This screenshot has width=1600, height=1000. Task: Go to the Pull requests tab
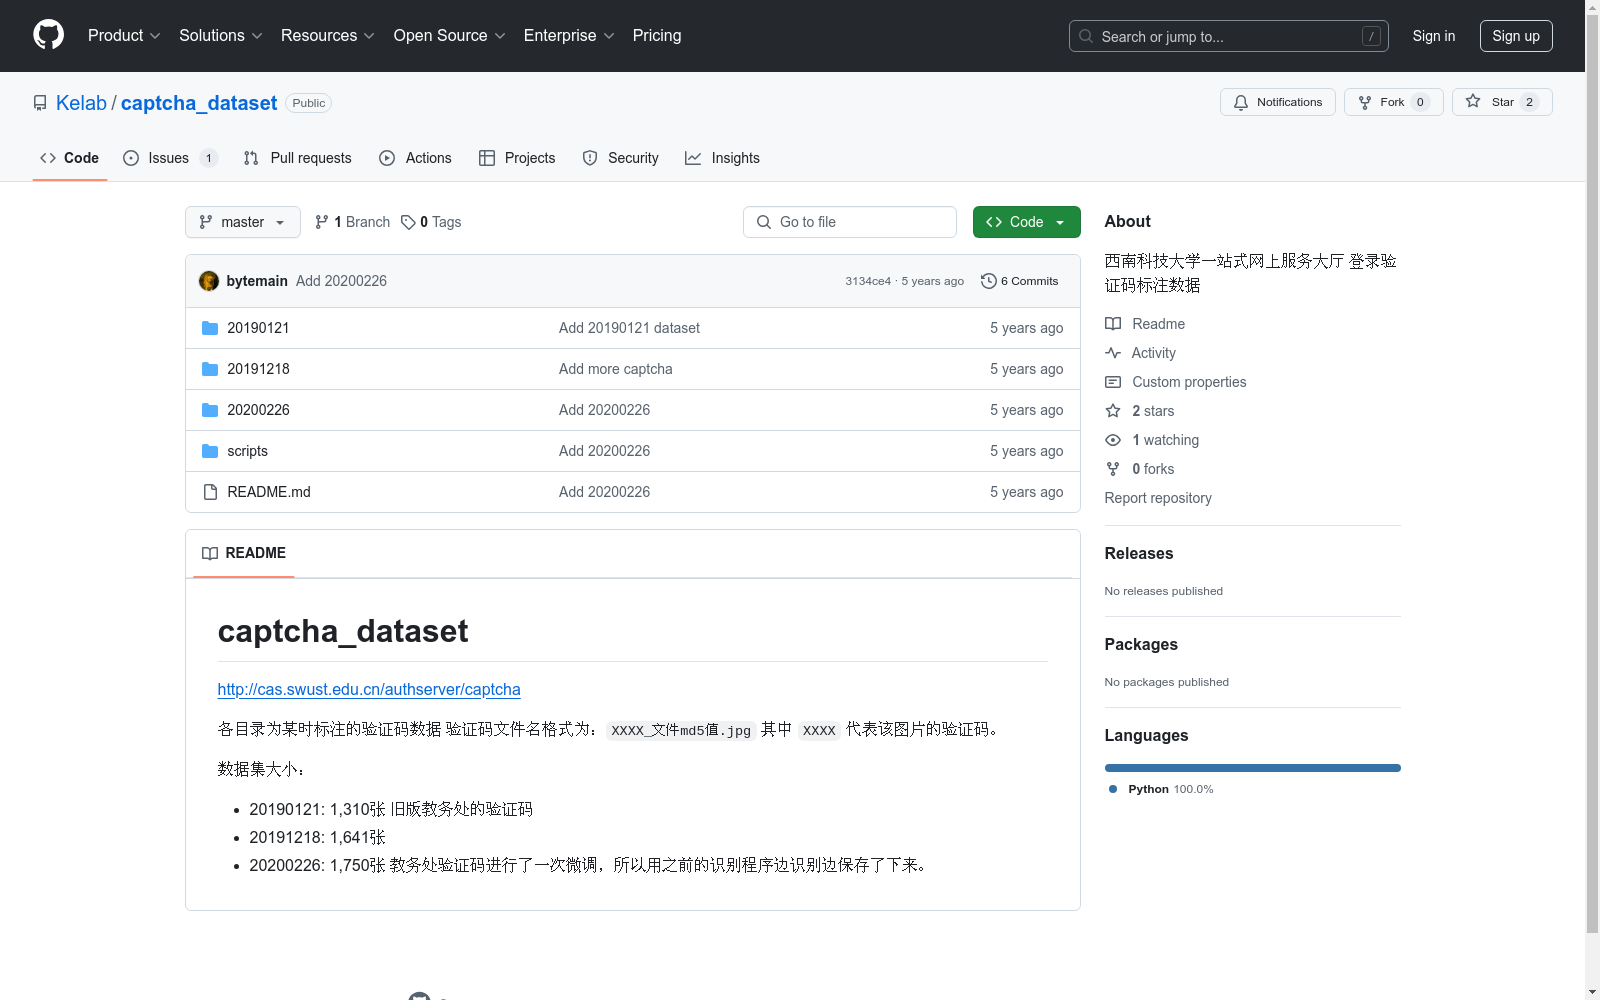tap(297, 158)
